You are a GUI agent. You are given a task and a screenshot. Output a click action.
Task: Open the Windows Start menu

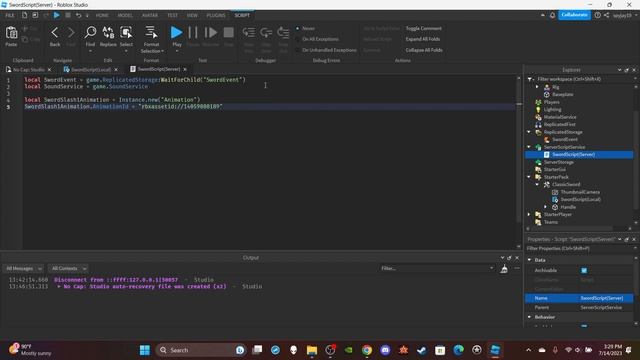click(x=144, y=350)
